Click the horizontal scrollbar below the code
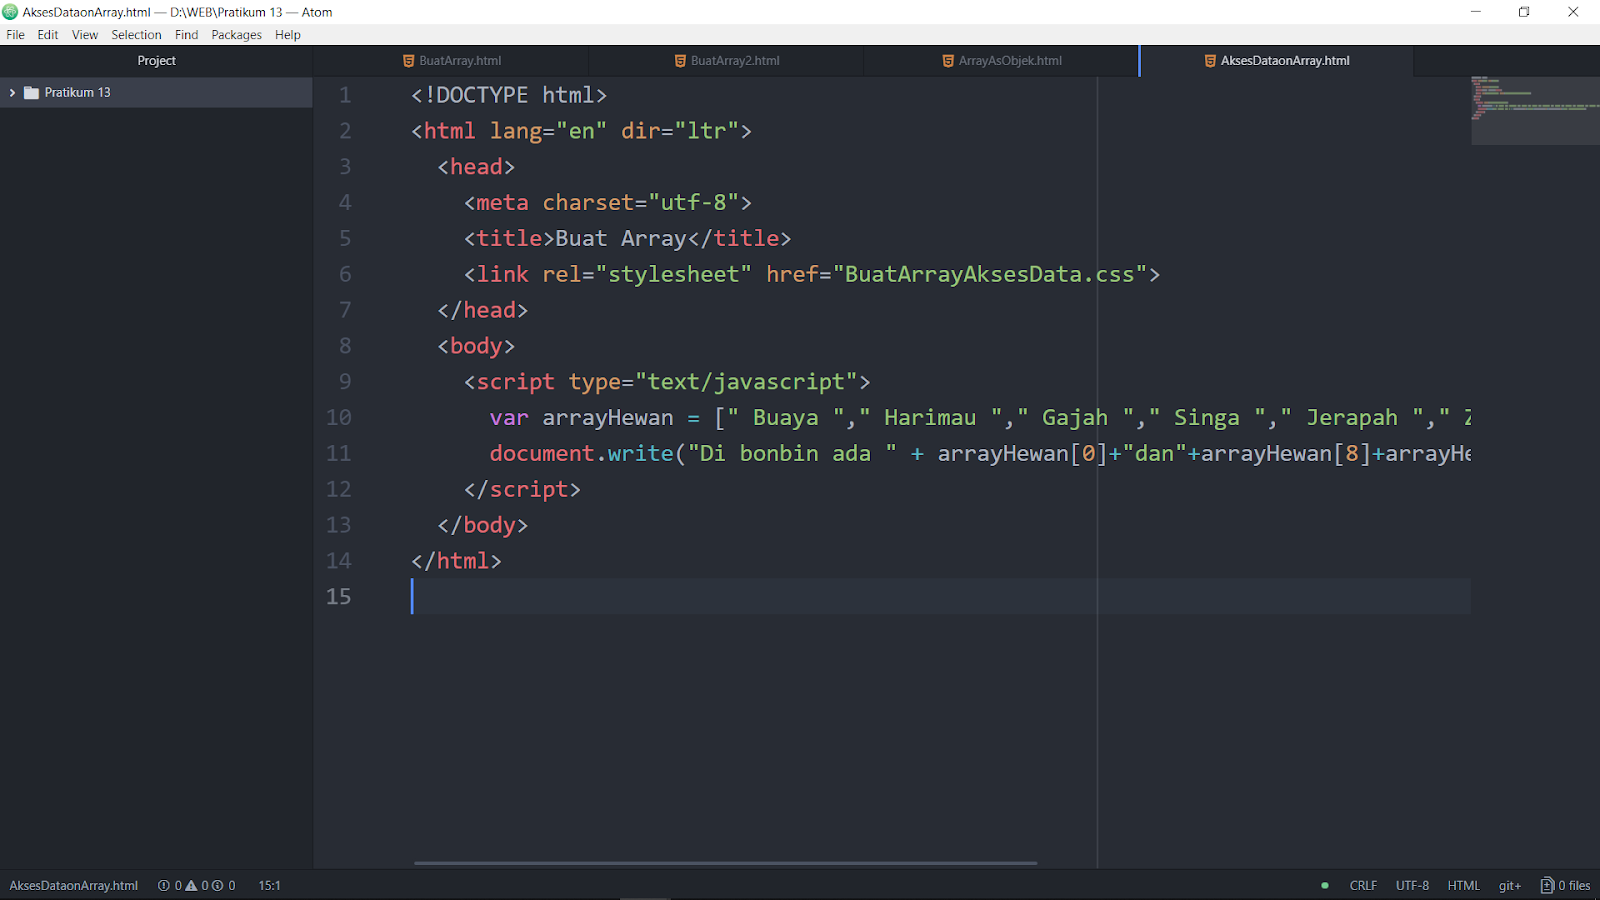The width and height of the screenshot is (1600, 900). (x=725, y=863)
